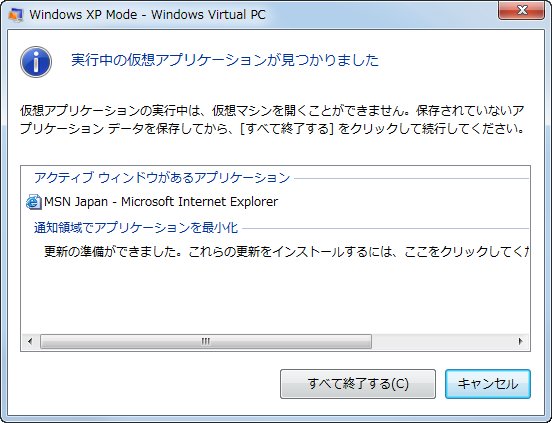Image resolution: width=552 pixels, height=423 pixels.
Task: Click the description paragraph about 仮想マシン
Action: click(272, 120)
